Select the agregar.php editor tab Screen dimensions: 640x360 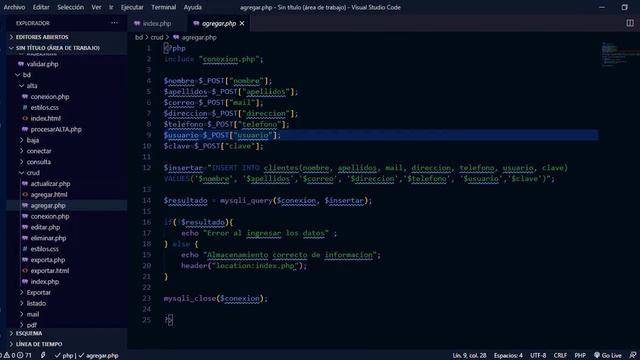point(219,24)
